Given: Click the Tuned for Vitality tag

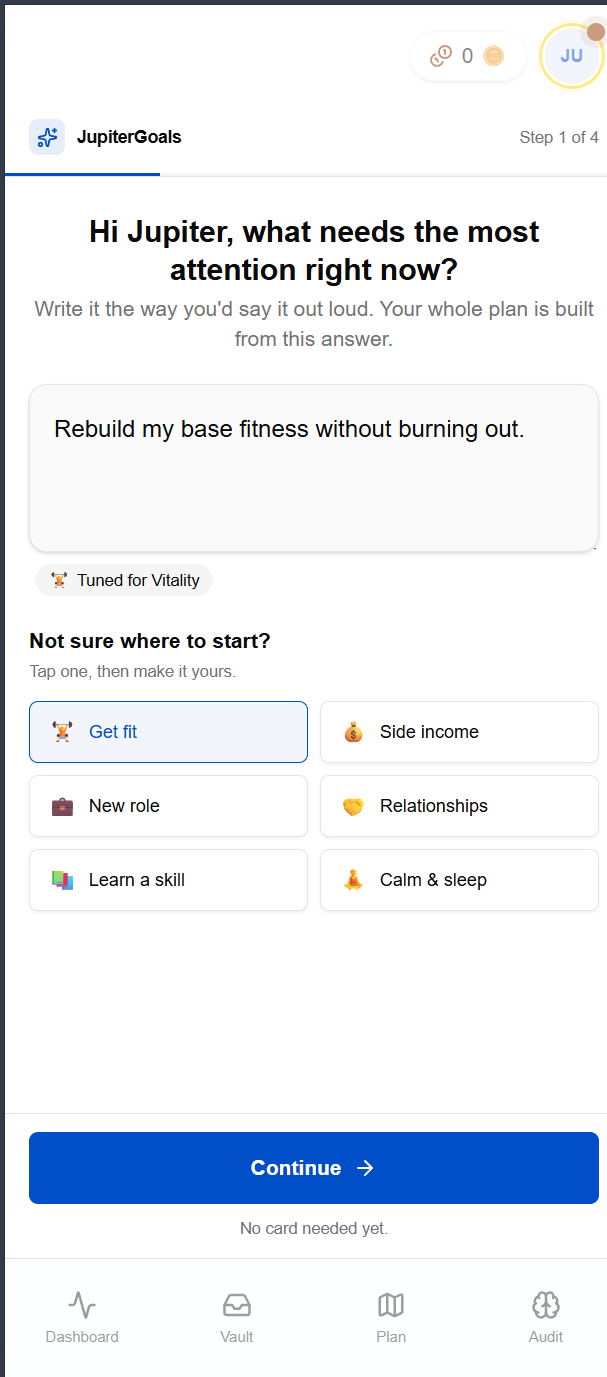Looking at the screenshot, I should [x=124, y=580].
